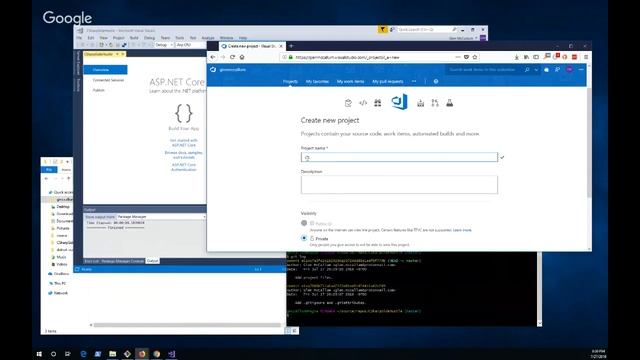Click the browser home button

tap(242, 57)
